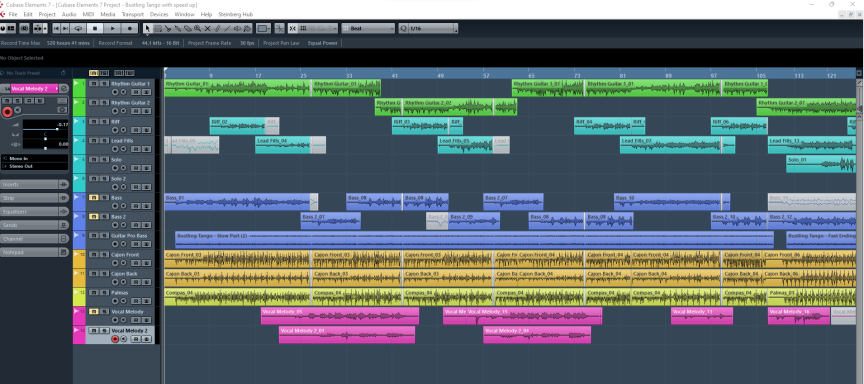Click ruler at bar 65

[531, 75]
